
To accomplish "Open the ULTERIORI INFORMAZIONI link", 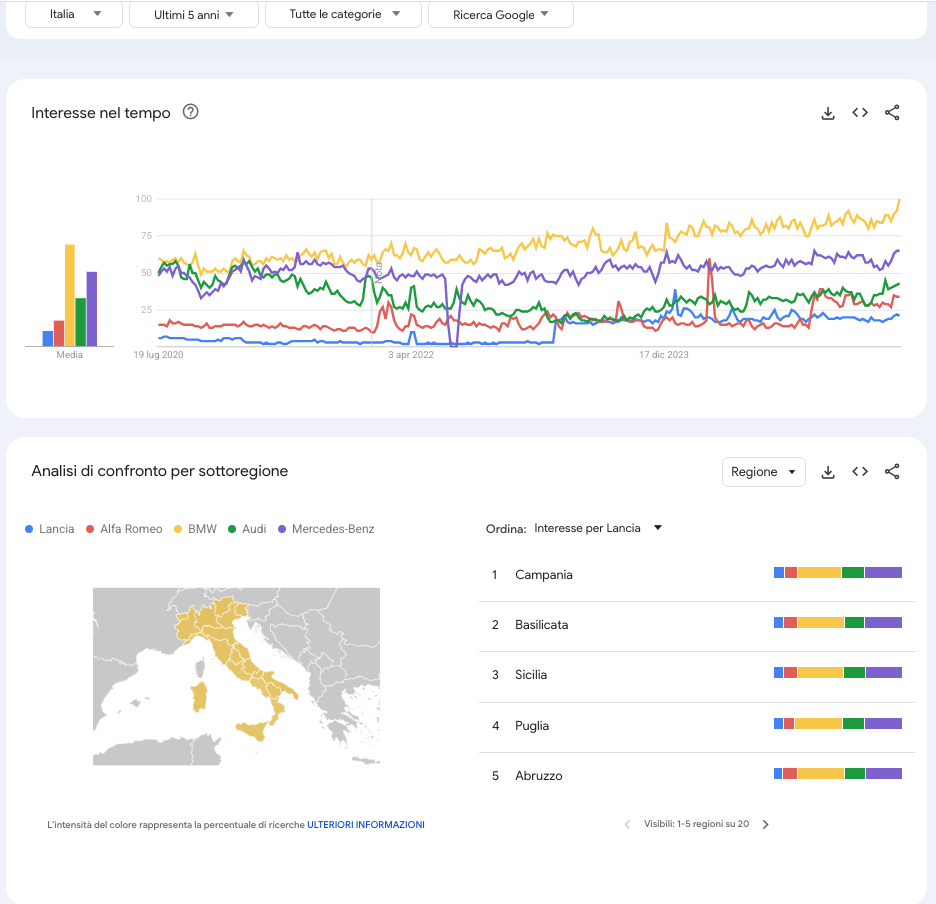I will tap(366, 825).
